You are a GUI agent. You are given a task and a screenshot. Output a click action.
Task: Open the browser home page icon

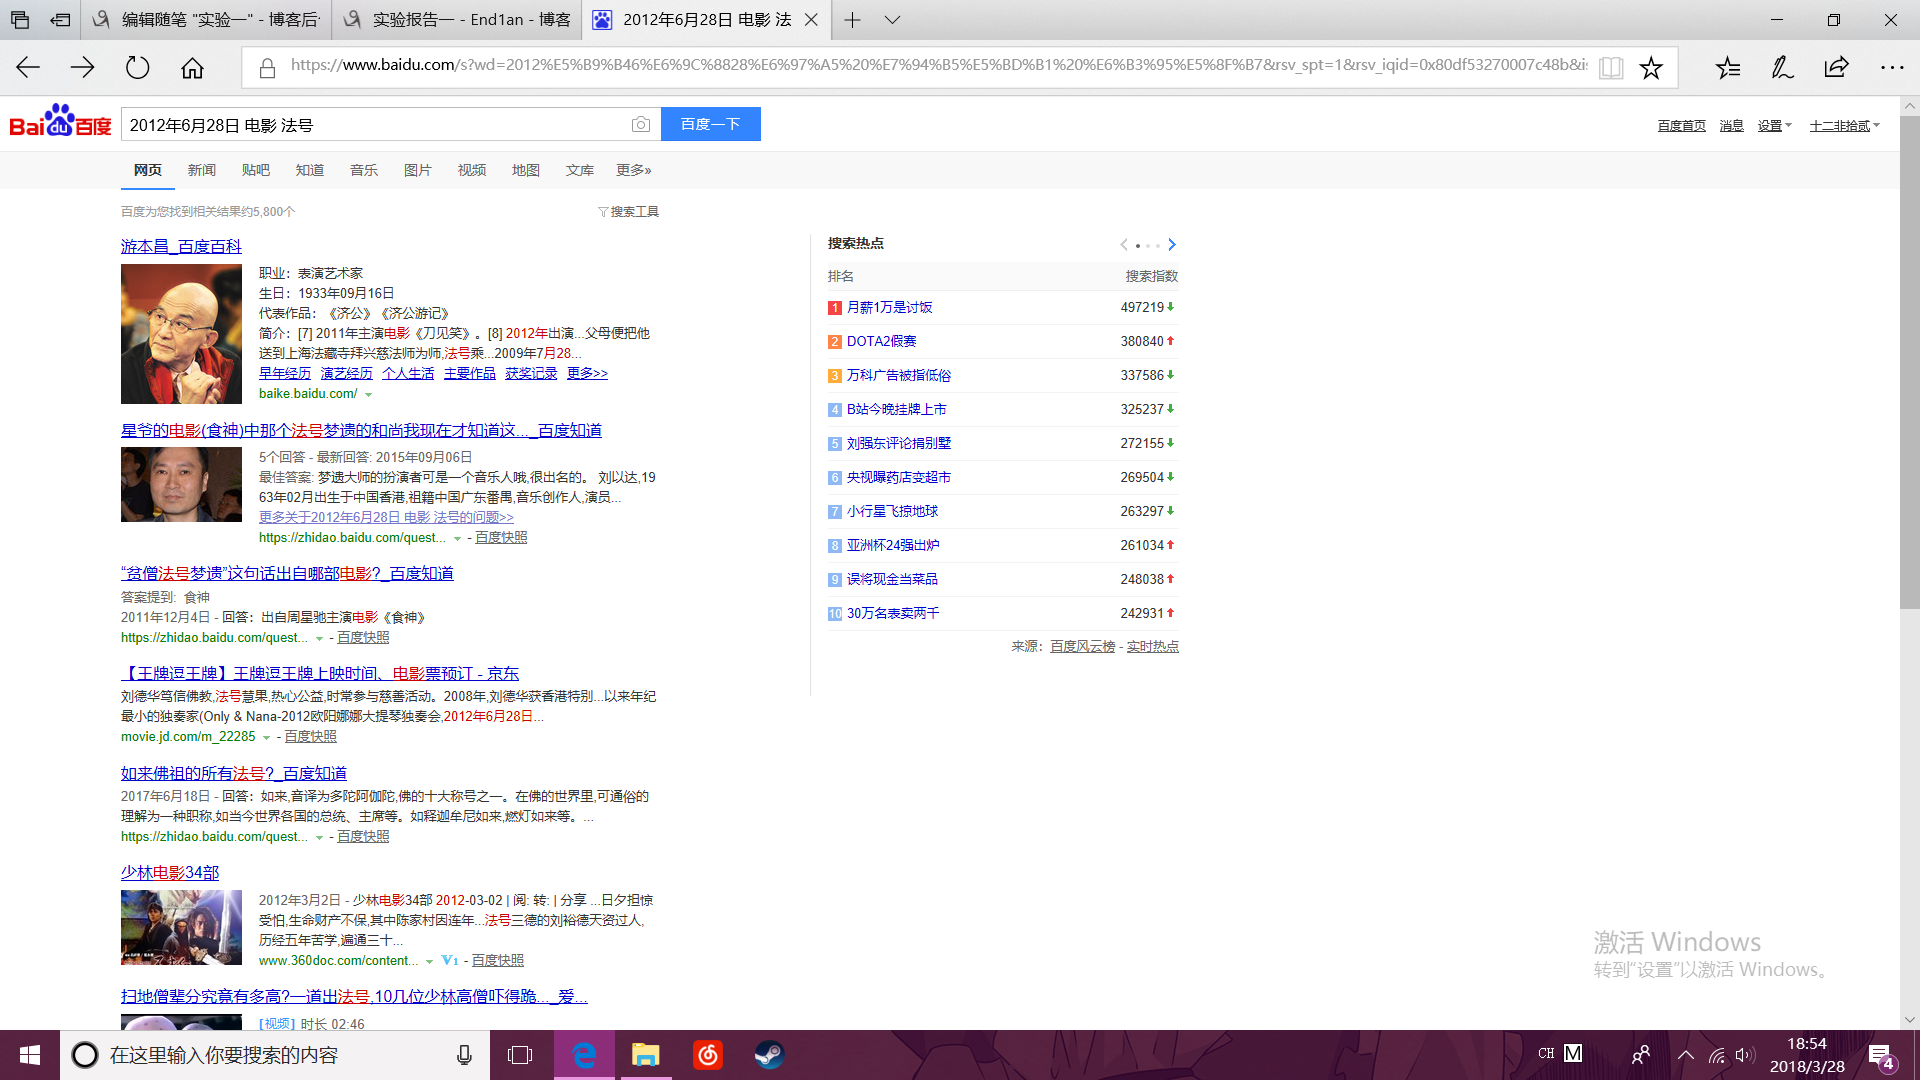click(x=192, y=67)
